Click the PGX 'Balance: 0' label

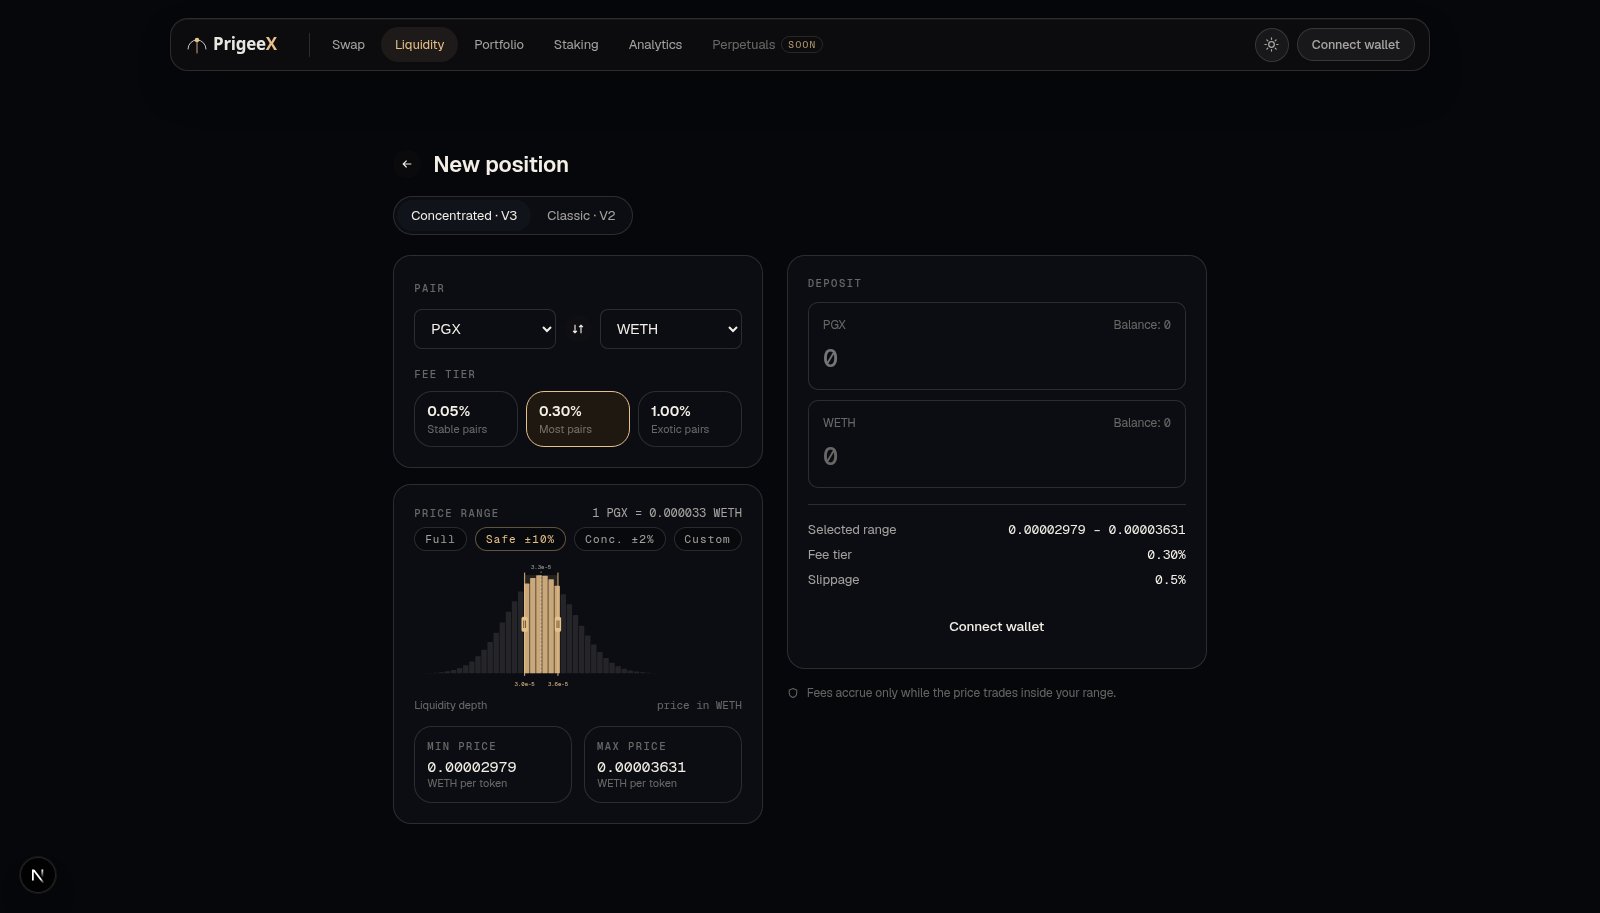[1142, 325]
